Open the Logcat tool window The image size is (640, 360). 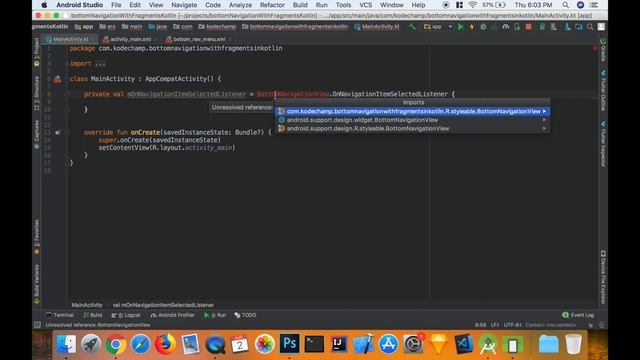126,315
